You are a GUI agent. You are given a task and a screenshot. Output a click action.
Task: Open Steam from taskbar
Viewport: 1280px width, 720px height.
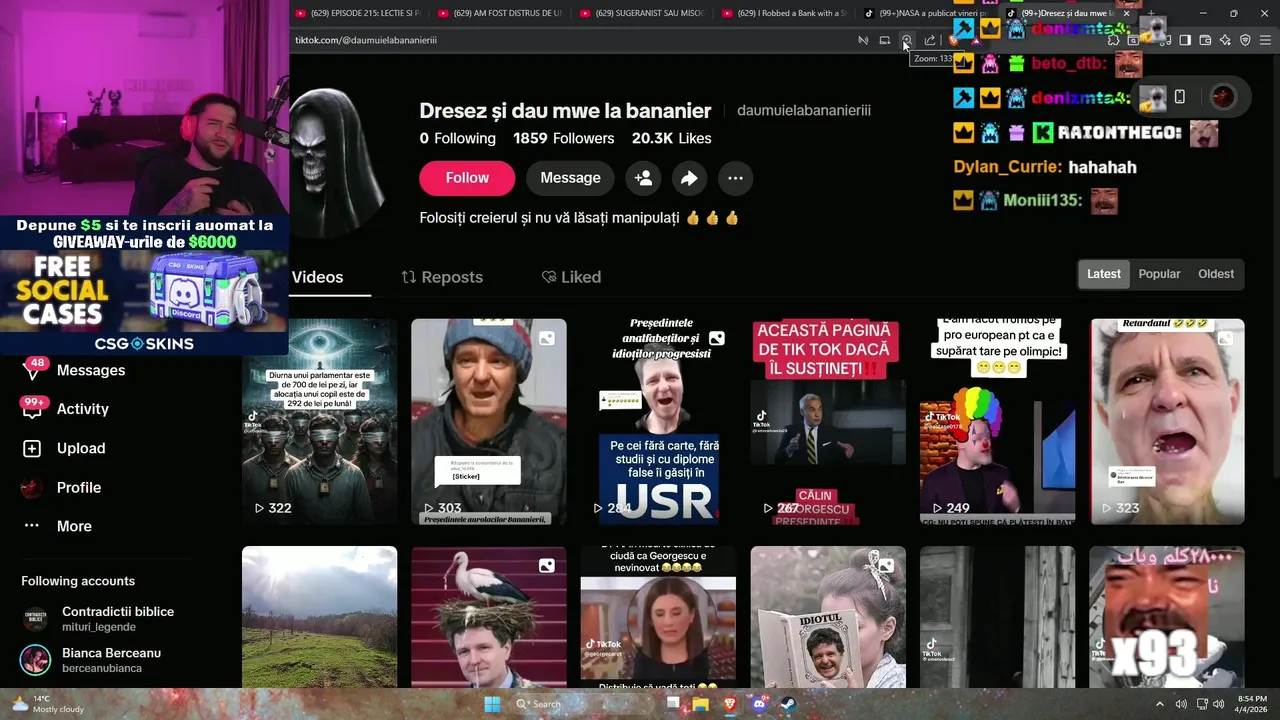(788, 704)
